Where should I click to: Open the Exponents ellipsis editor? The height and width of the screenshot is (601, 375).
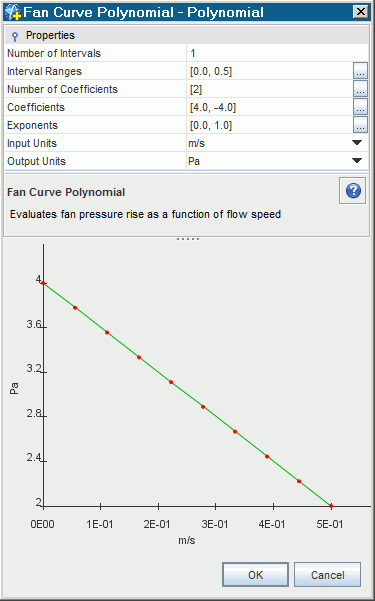[x=360, y=125]
